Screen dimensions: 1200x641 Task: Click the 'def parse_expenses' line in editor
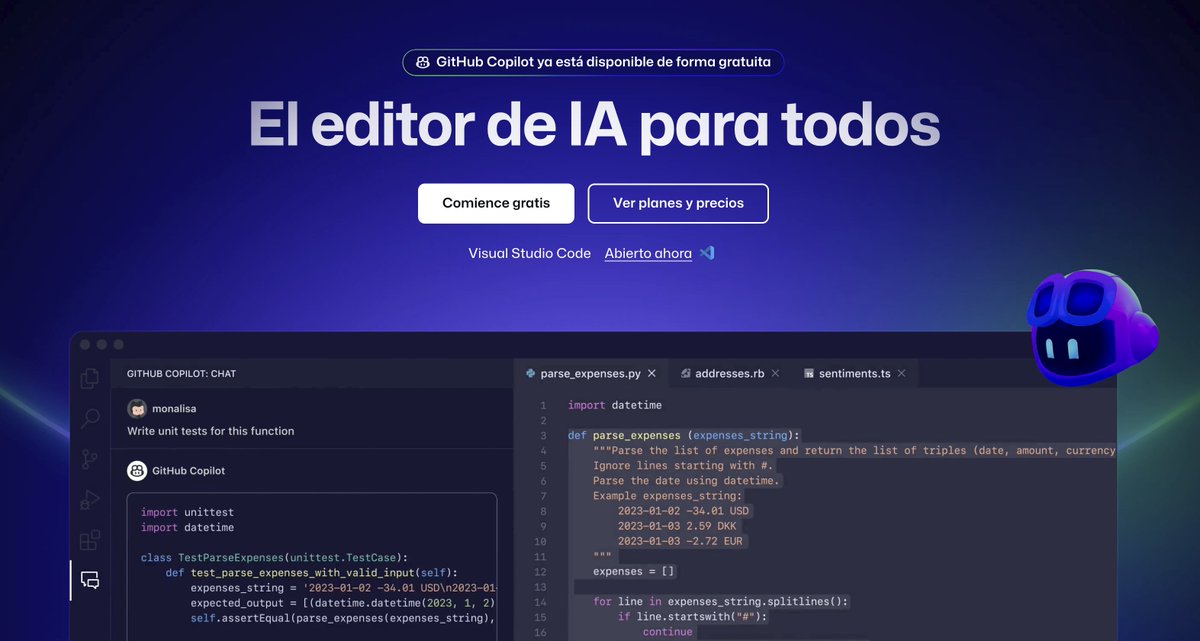pyautogui.click(x=684, y=435)
